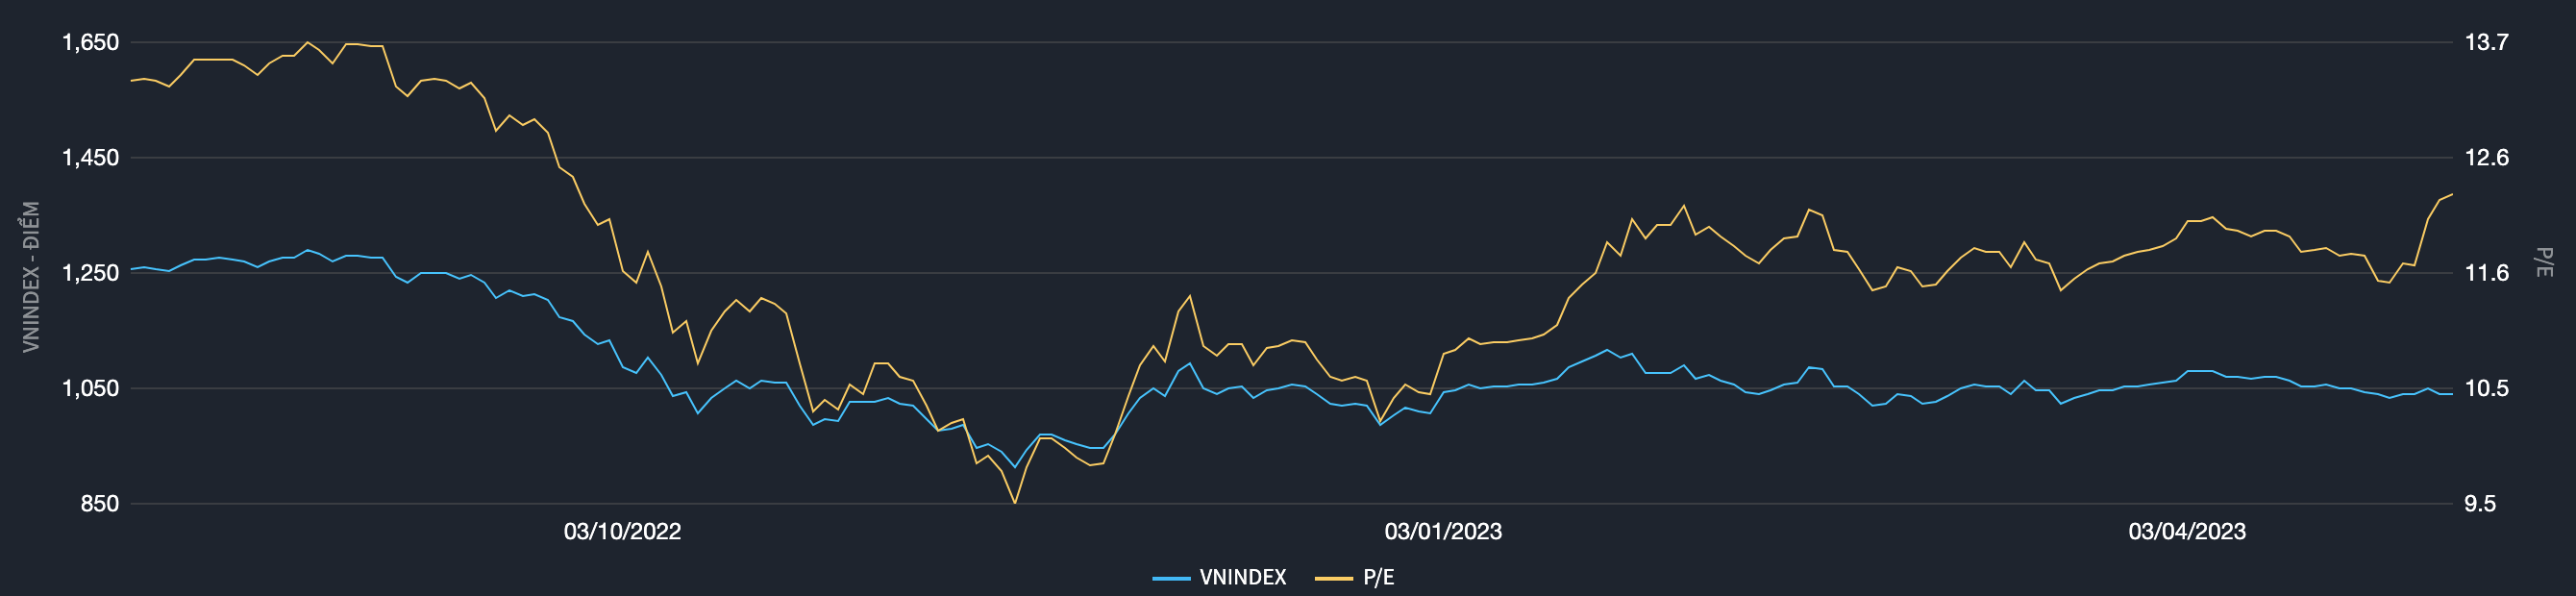This screenshot has height=596, width=2576.
Task: Select the 03/10/2022 date label
Action: (x=622, y=531)
